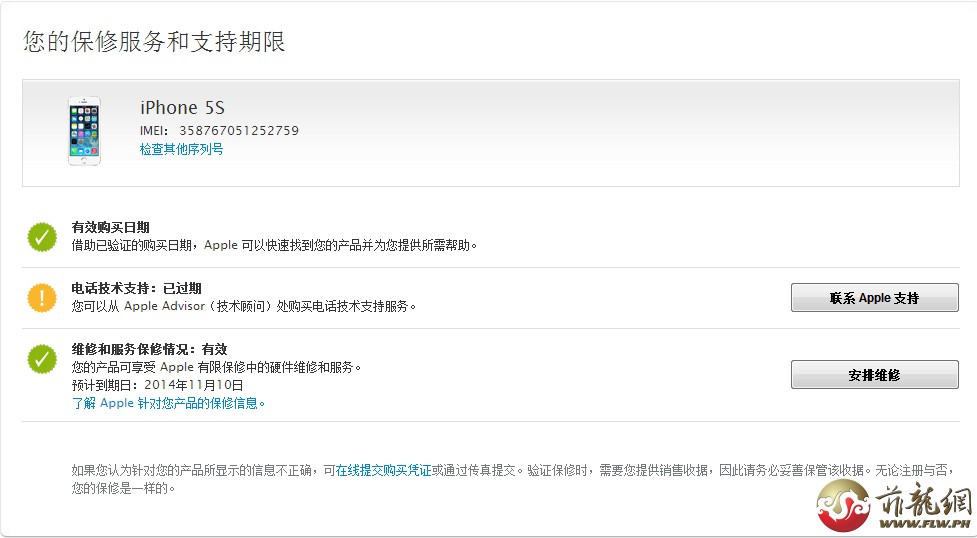Open 了解 Apple 针对您产品的保修信息 link

tap(168, 403)
